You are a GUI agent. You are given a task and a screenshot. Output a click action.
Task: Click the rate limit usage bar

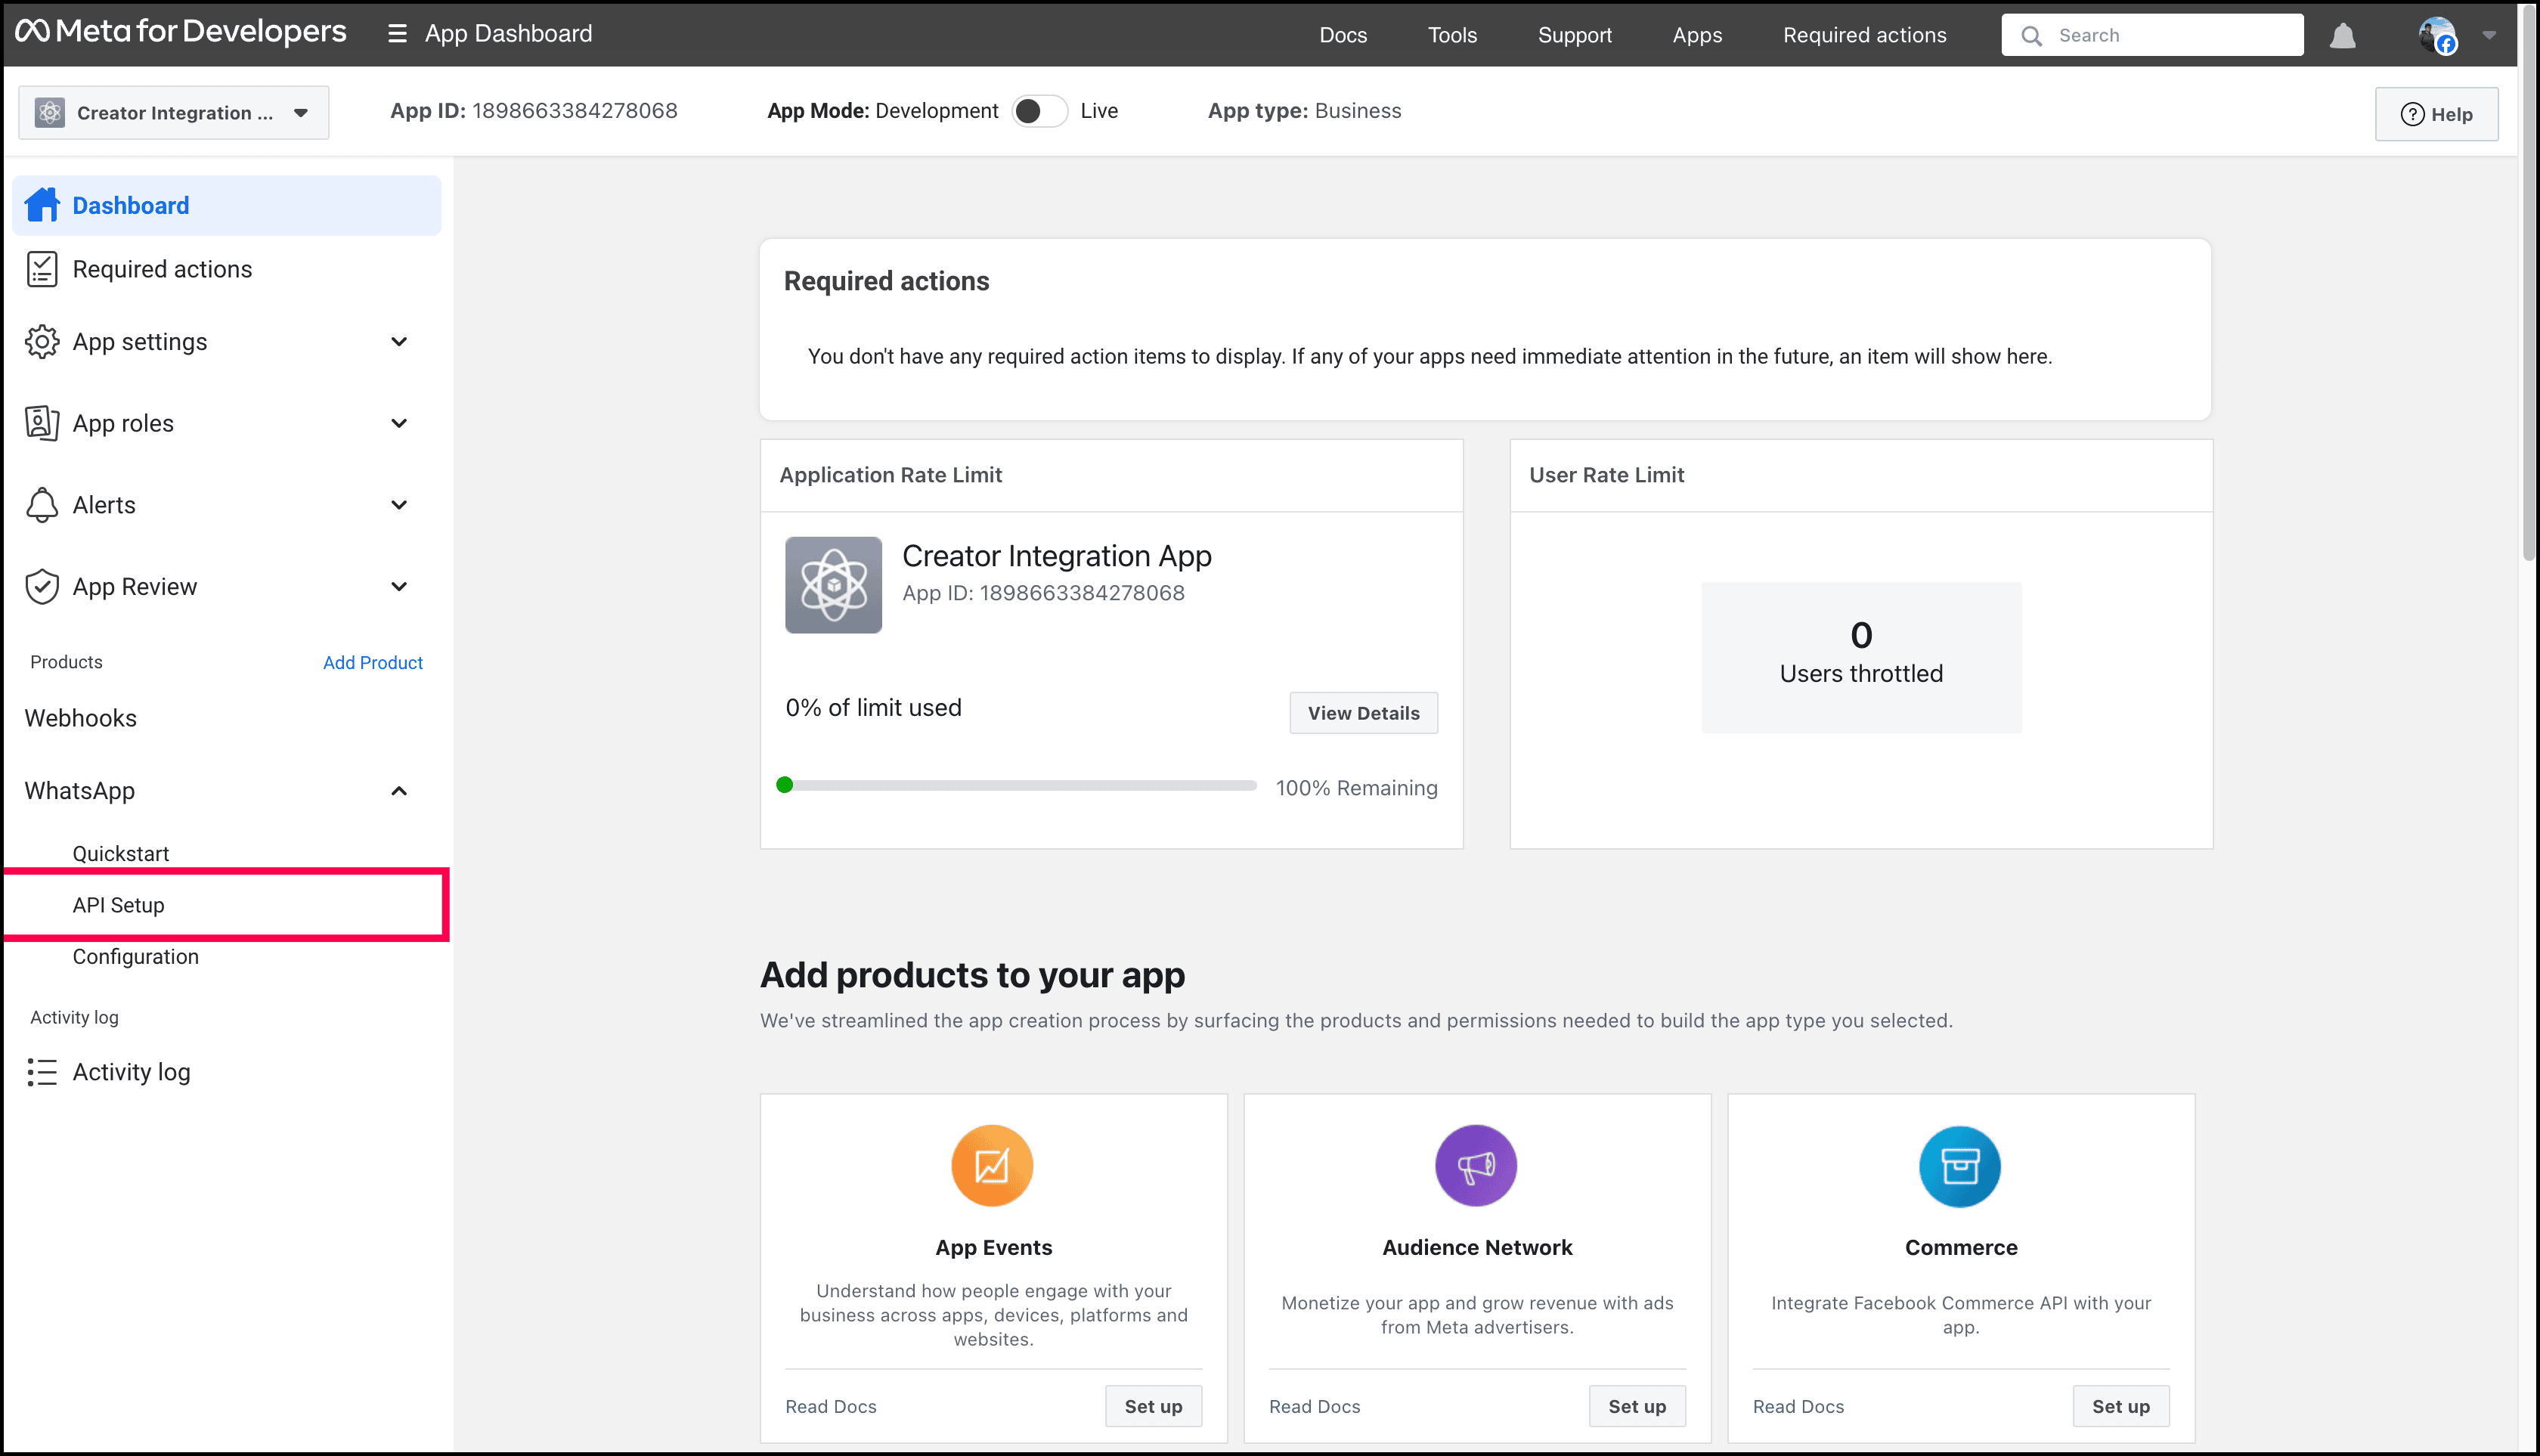click(1018, 786)
